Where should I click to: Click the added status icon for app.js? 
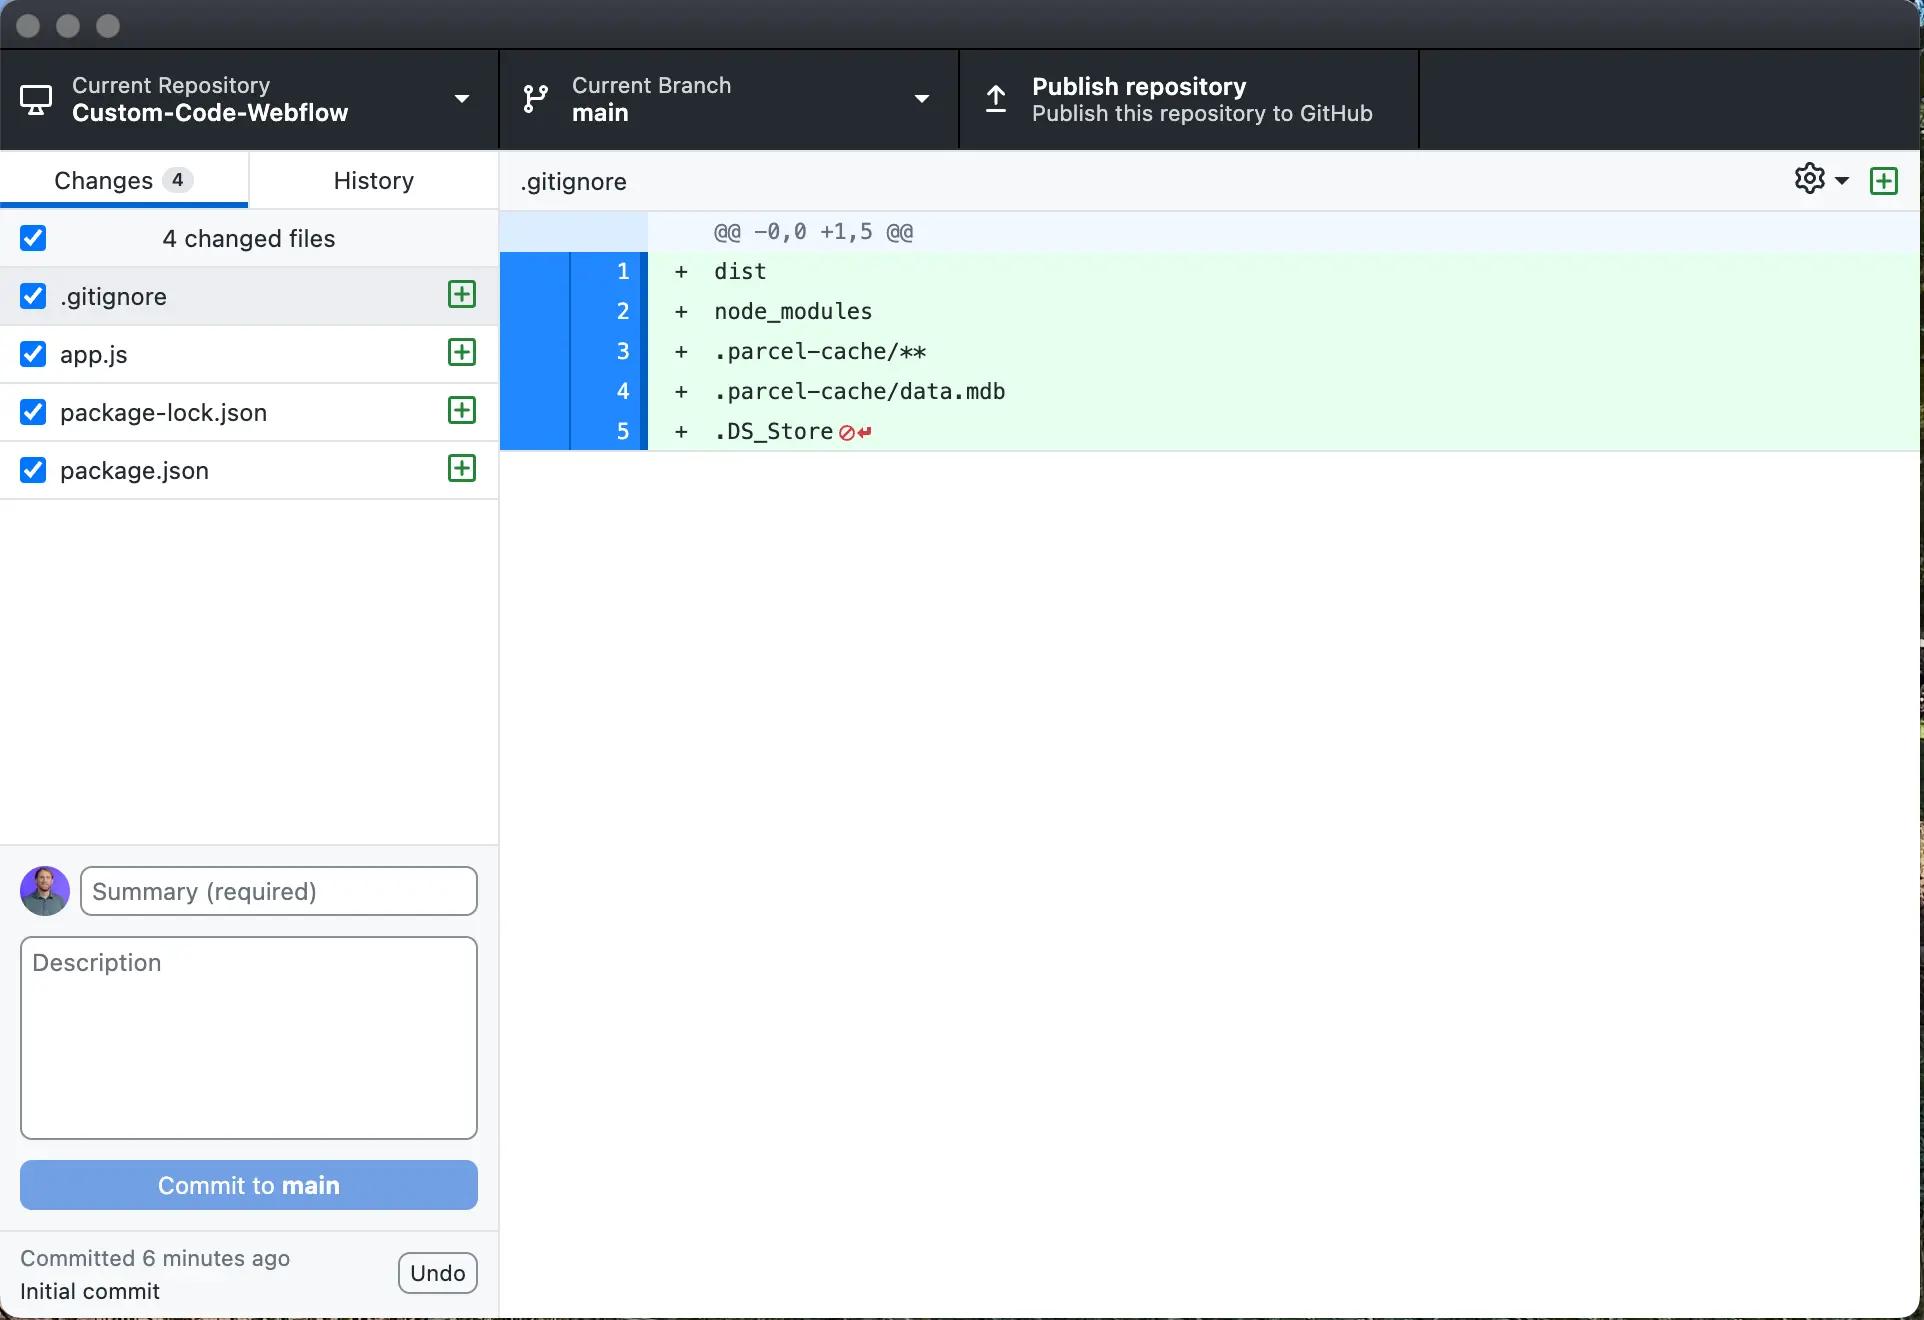462,352
